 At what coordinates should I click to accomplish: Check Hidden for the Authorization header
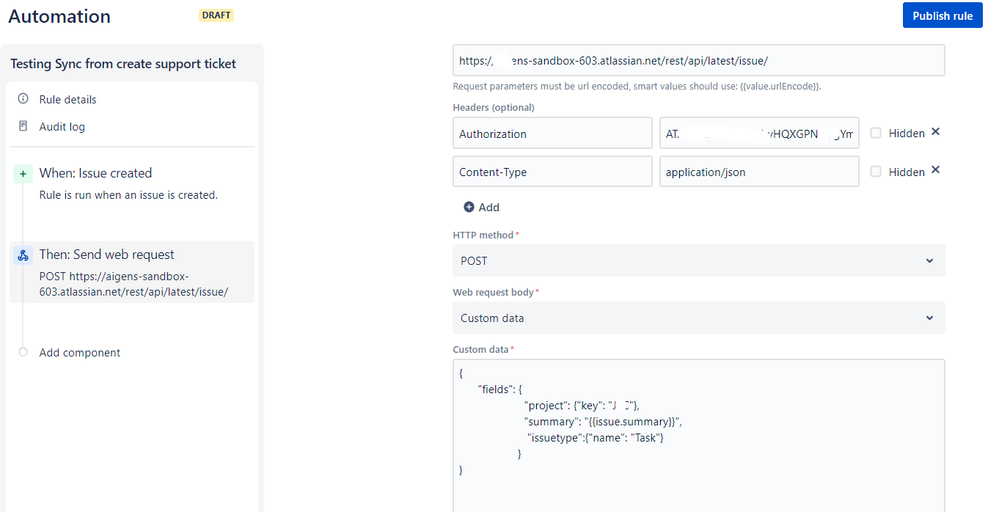876,133
